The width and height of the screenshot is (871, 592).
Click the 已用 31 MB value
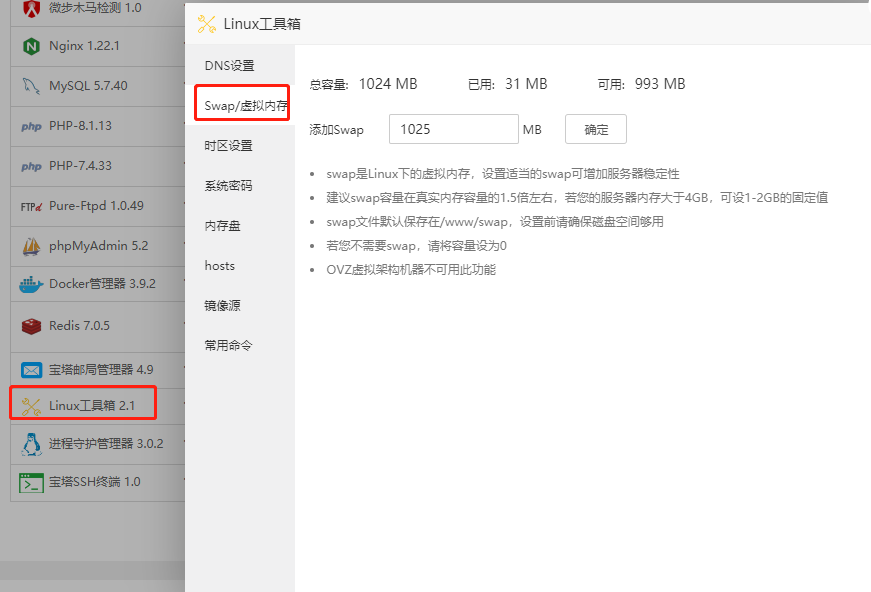click(526, 84)
